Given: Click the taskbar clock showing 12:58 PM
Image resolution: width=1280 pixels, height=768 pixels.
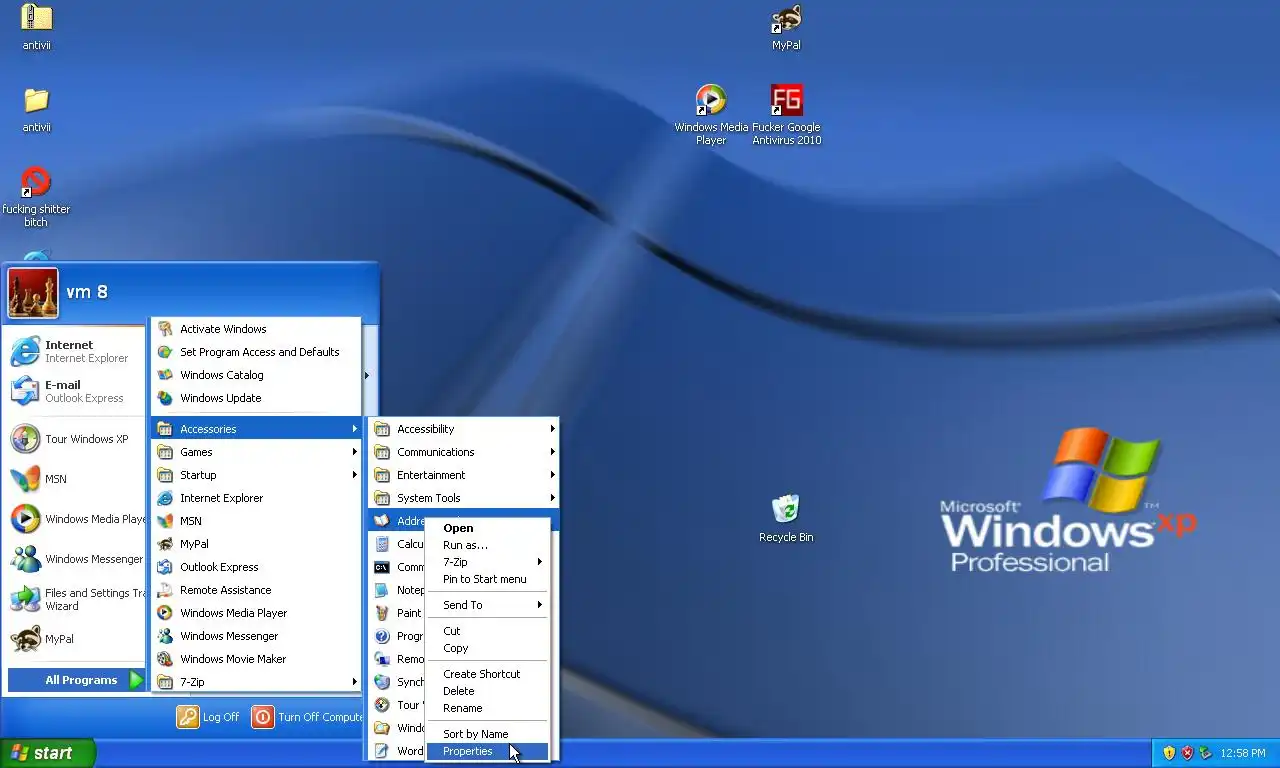Looking at the screenshot, I should (1243, 753).
